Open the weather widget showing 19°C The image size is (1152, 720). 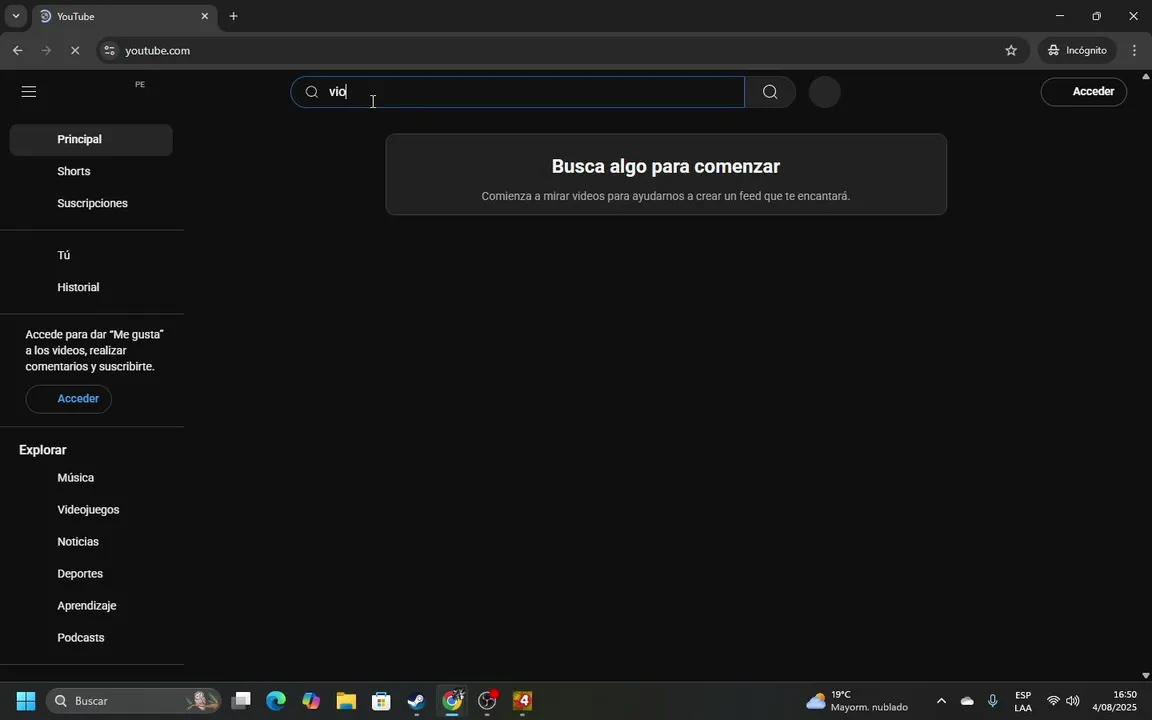(x=857, y=701)
